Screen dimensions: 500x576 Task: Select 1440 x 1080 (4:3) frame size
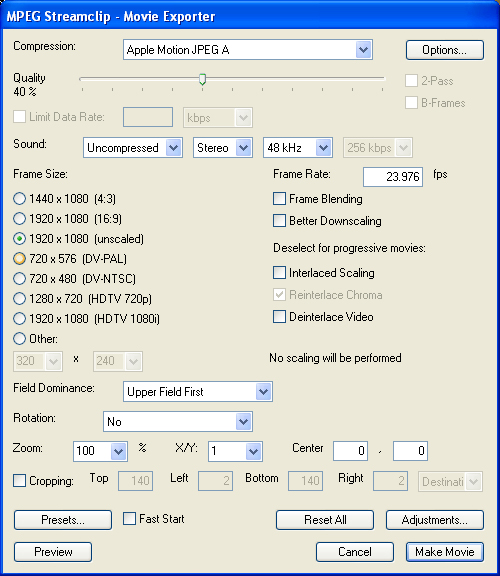tap(19, 199)
